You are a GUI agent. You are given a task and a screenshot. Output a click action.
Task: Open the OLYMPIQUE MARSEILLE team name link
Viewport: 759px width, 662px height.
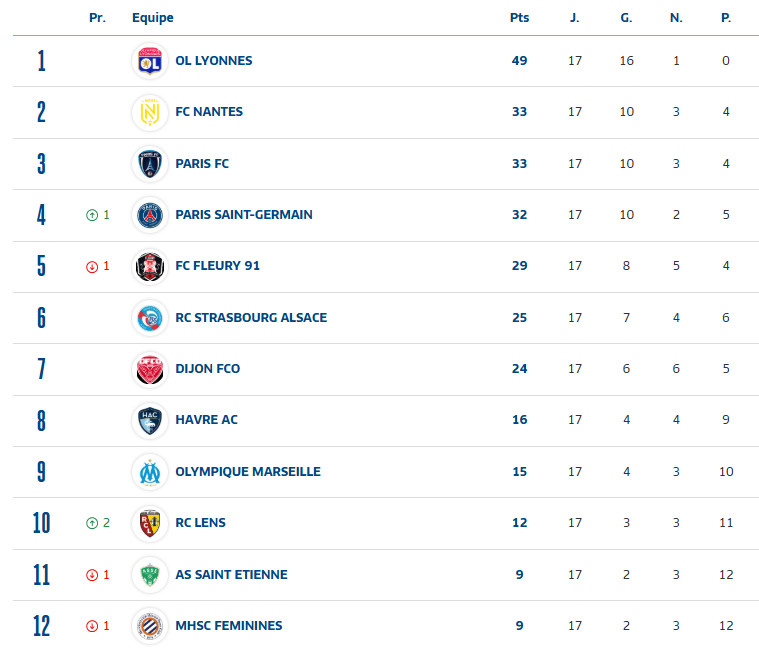pyautogui.click(x=247, y=472)
